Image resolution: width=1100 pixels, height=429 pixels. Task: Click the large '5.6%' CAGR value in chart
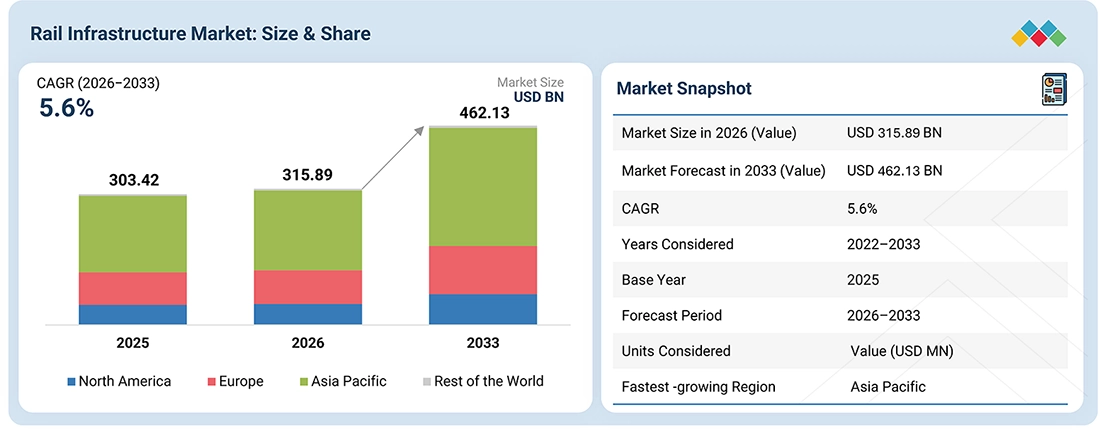coord(65,108)
